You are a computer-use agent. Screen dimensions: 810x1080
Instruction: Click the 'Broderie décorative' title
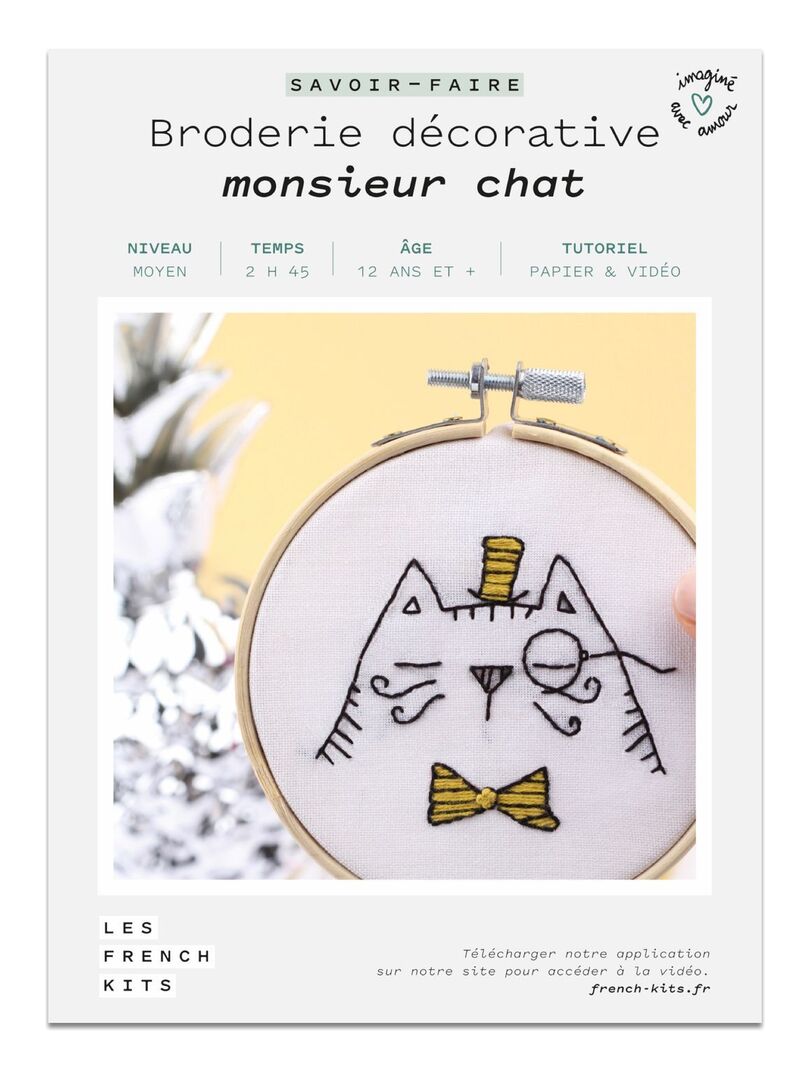pyautogui.click(x=404, y=132)
